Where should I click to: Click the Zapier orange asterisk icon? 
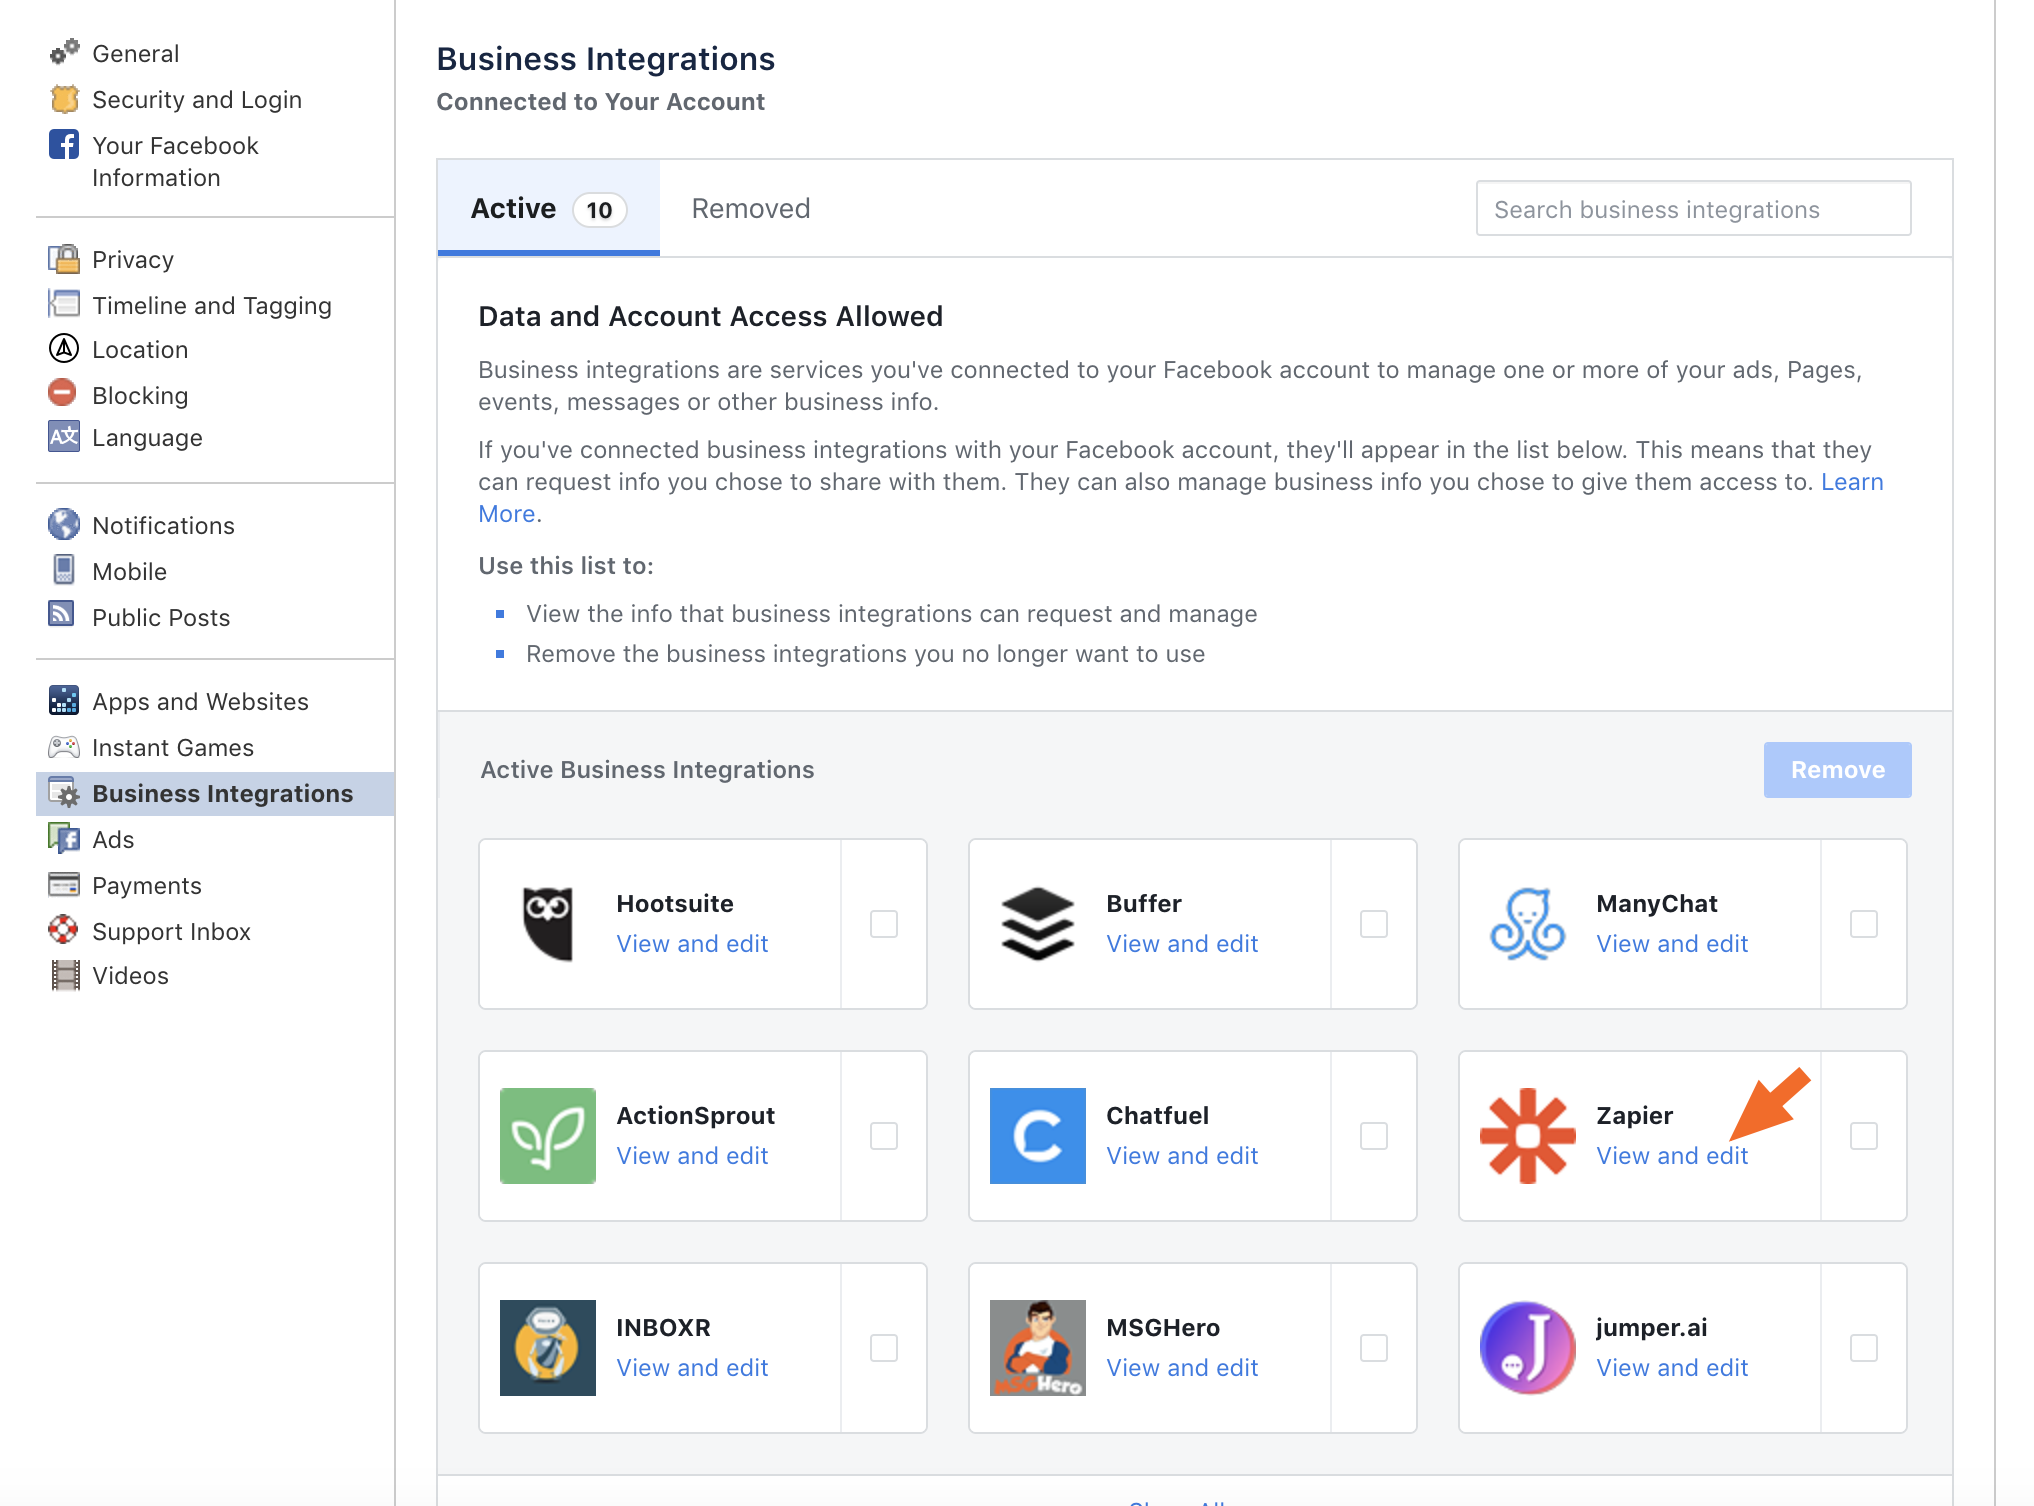point(1527,1135)
